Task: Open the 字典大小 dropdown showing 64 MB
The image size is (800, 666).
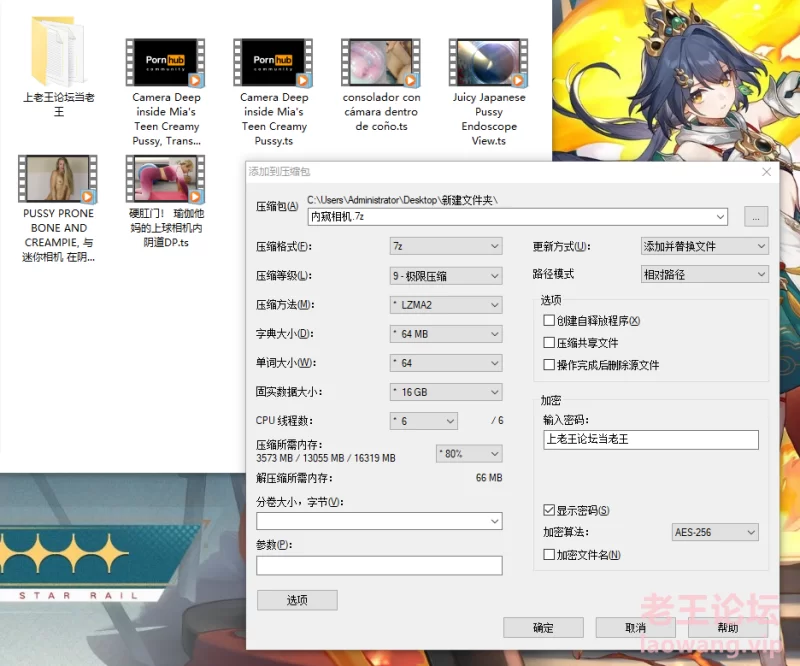Action: [446, 334]
